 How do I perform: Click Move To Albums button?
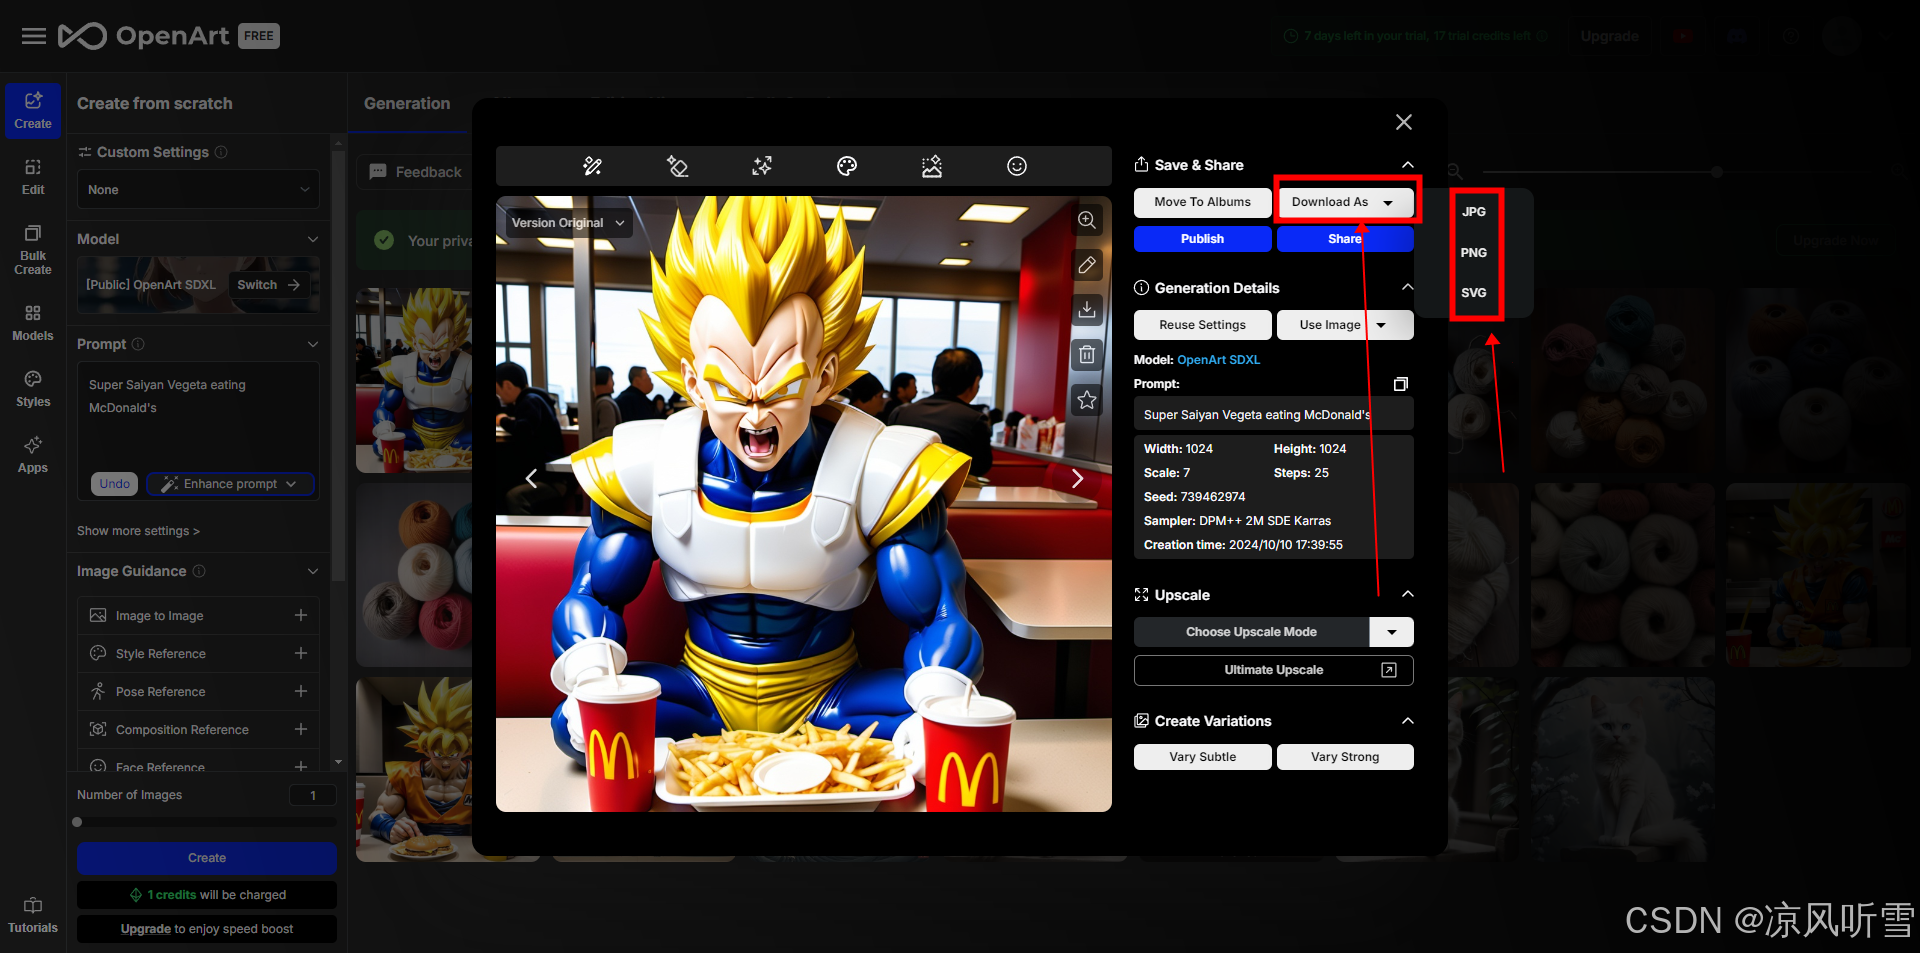click(x=1203, y=202)
